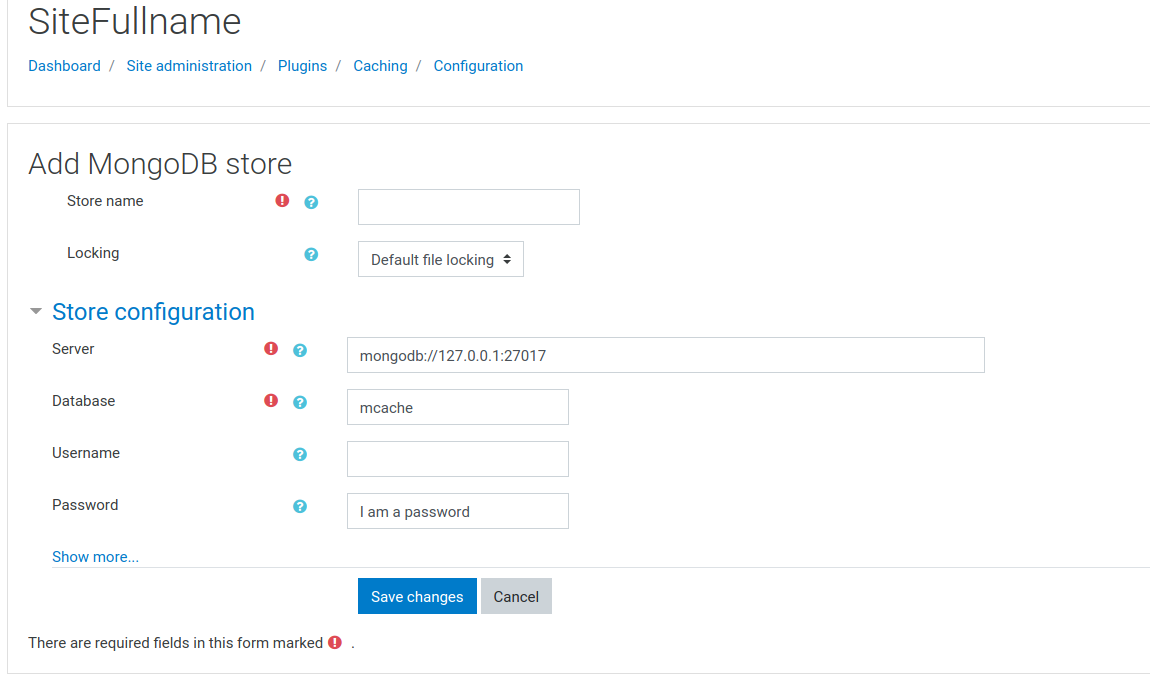Viewport: 1150px width, 678px height.
Task: Open Caching breadcrumb link
Action: click(x=380, y=66)
